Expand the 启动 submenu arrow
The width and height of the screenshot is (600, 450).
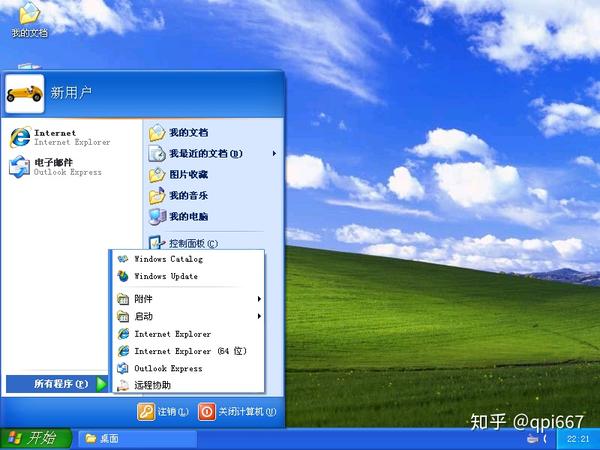pyautogui.click(x=259, y=316)
